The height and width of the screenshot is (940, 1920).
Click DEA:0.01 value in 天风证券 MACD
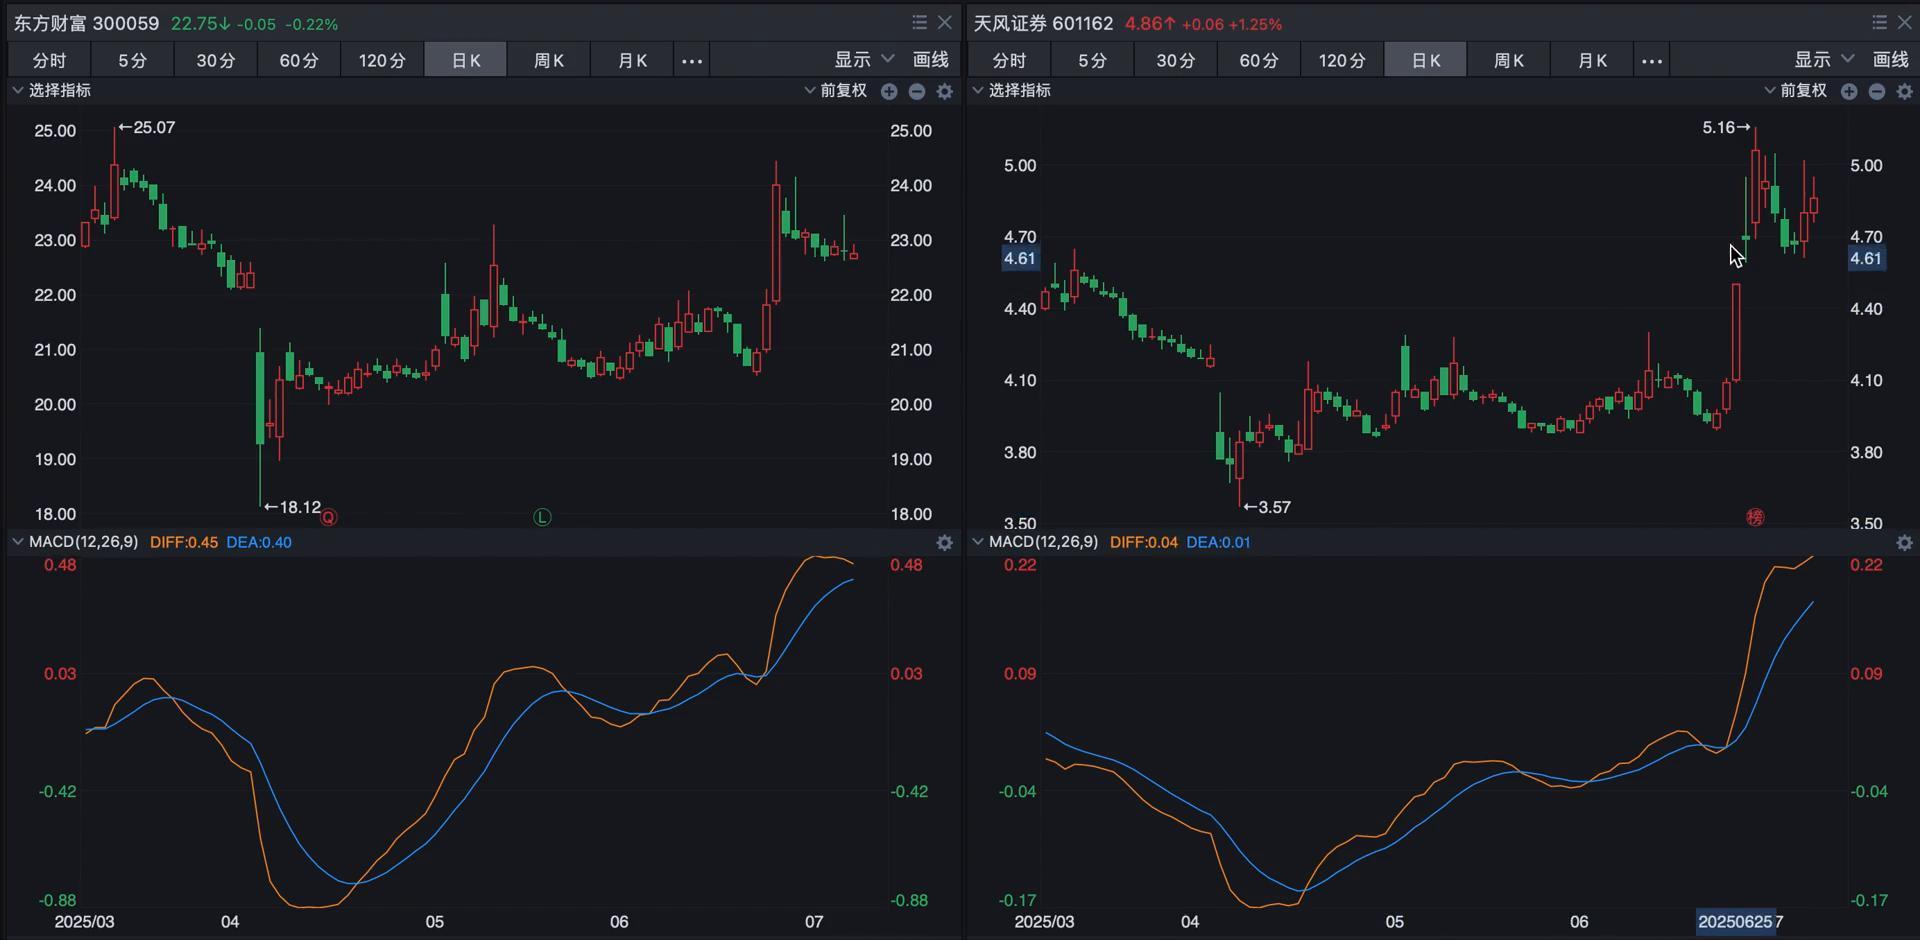point(1219,542)
